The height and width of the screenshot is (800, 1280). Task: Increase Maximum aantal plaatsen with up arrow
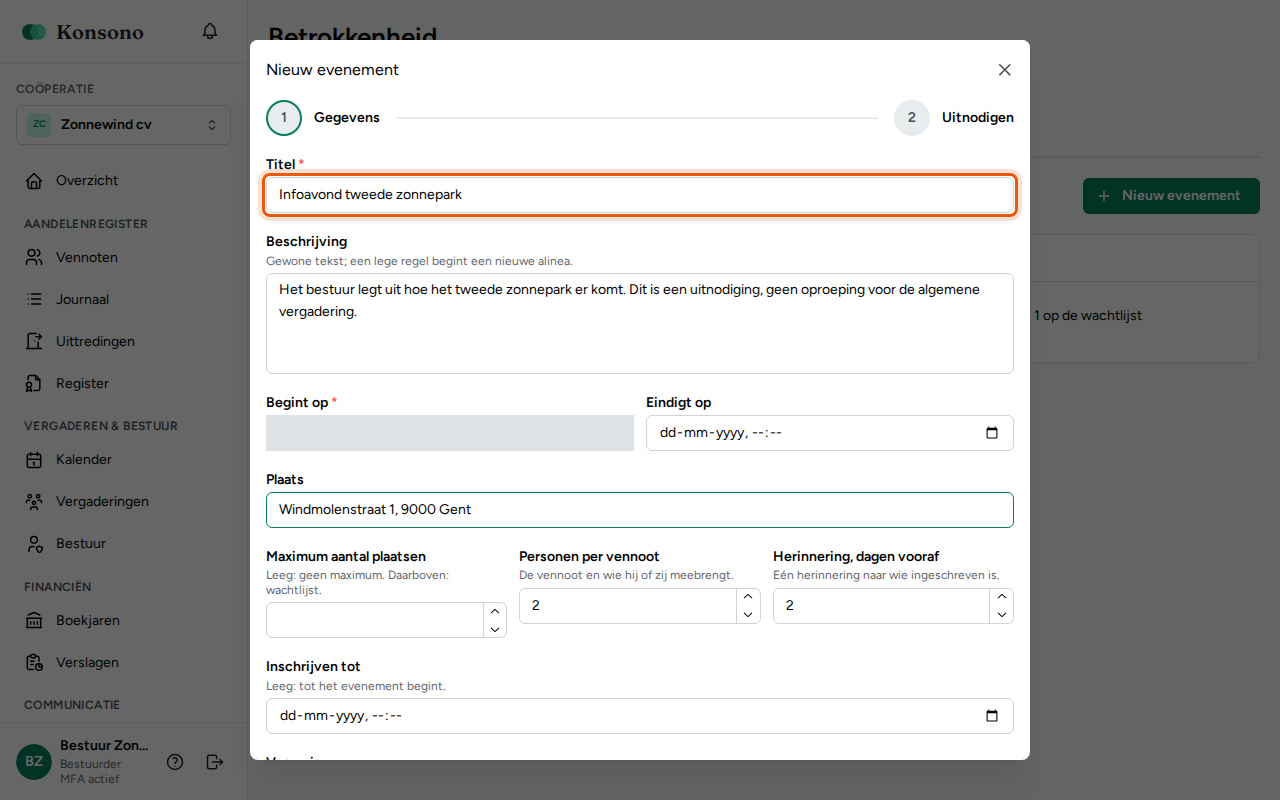(x=494, y=611)
